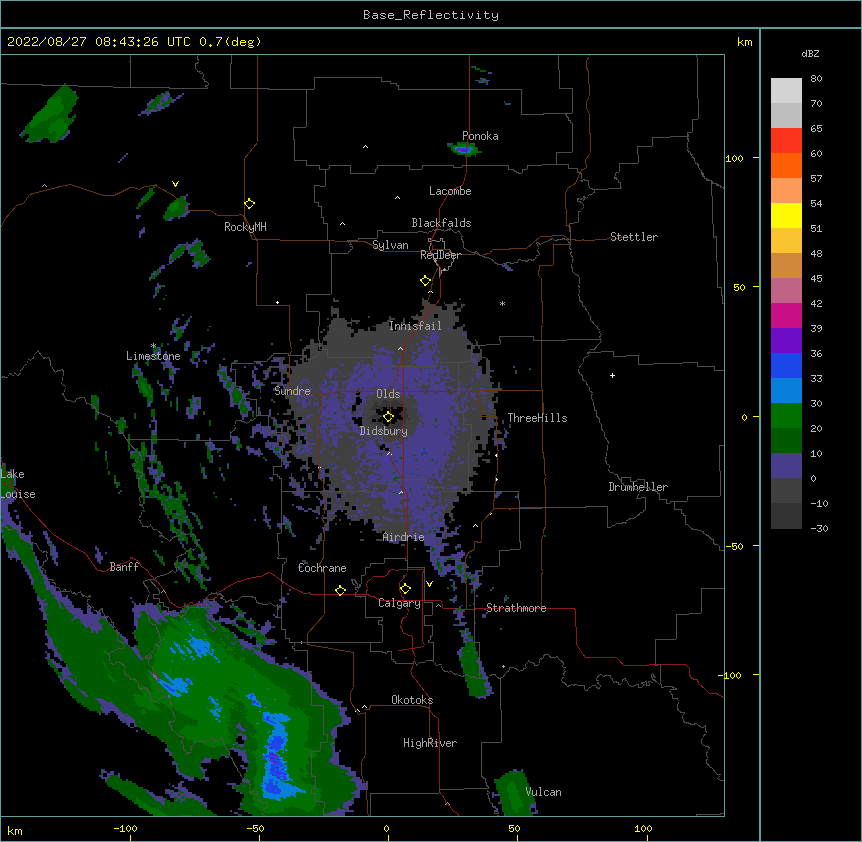Pick the red 60-65 dBZ legend swatch

pyautogui.click(x=786, y=140)
